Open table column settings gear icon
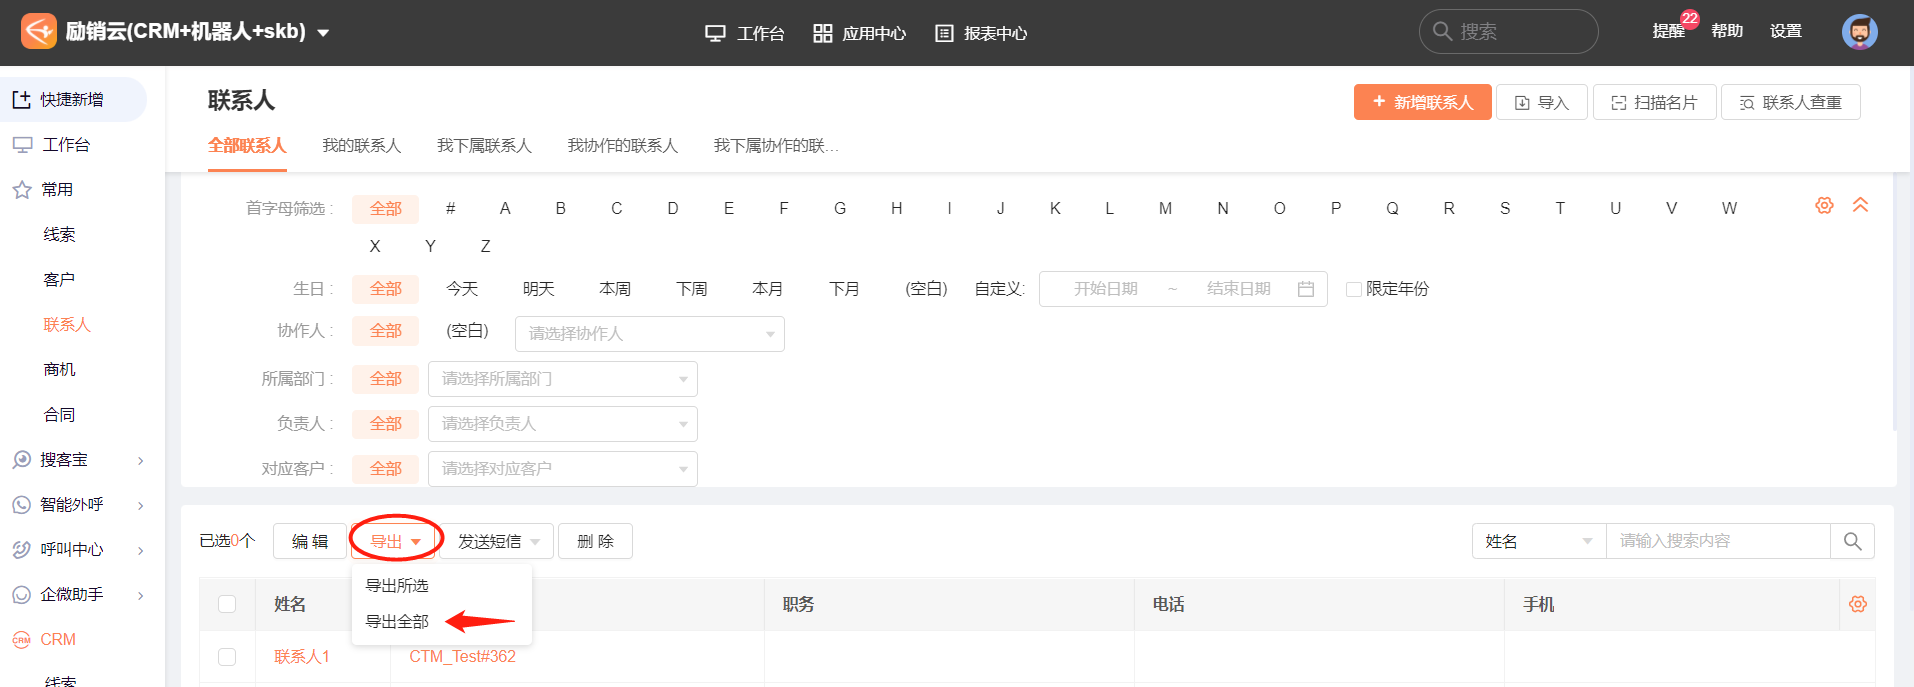This screenshot has width=1914, height=687. 1858,604
